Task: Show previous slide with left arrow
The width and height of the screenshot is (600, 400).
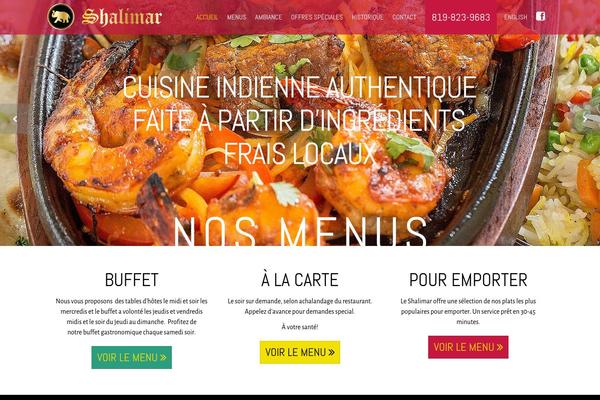Action: pyautogui.click(x=15, y=119)
